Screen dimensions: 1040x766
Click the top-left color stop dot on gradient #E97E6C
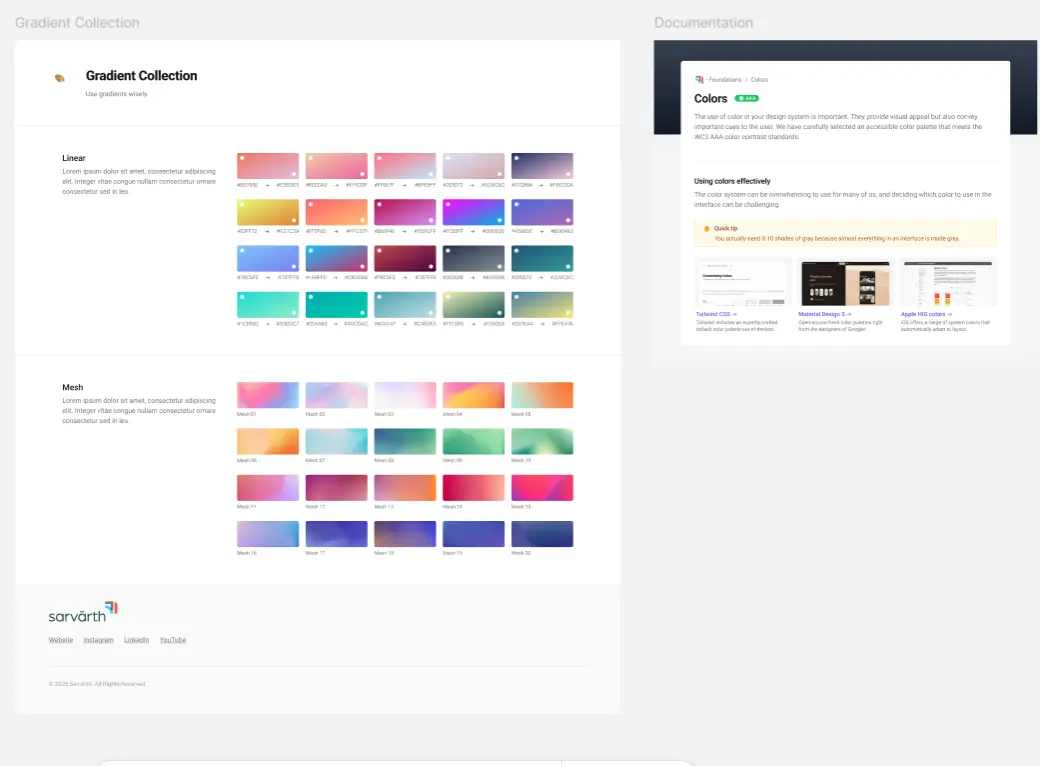click(x=242, y=156)
